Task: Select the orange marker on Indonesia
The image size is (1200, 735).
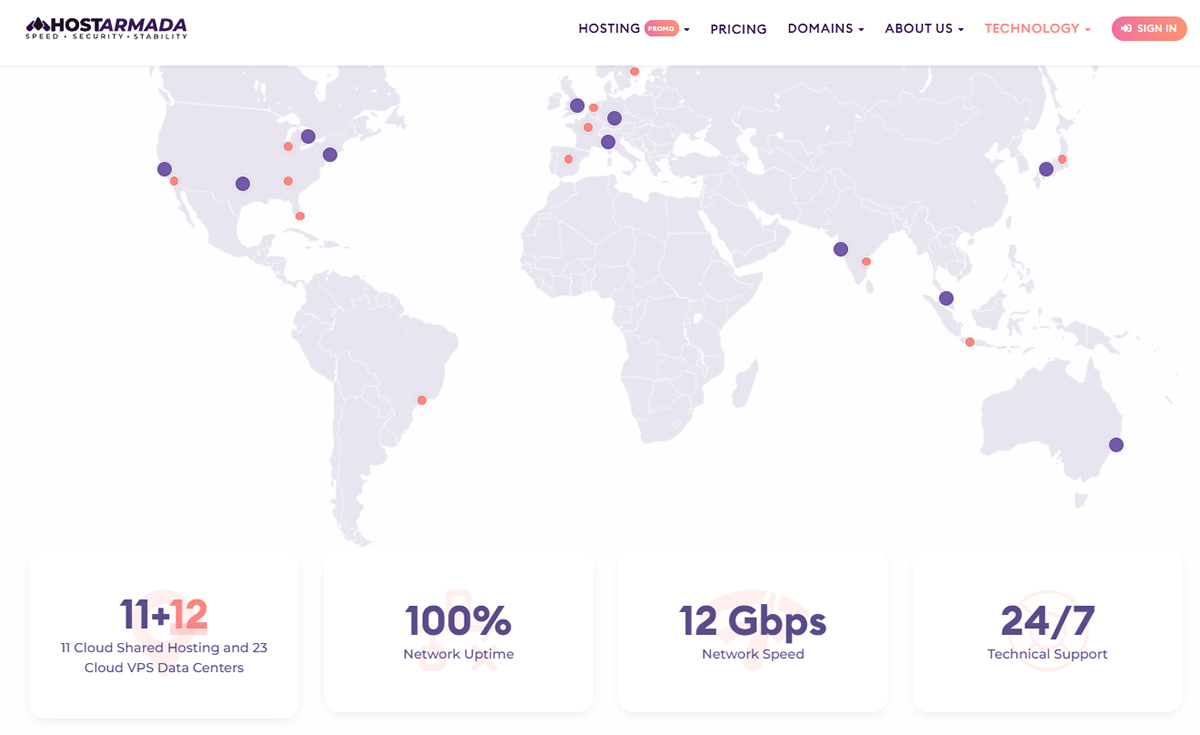Action: 969,341
